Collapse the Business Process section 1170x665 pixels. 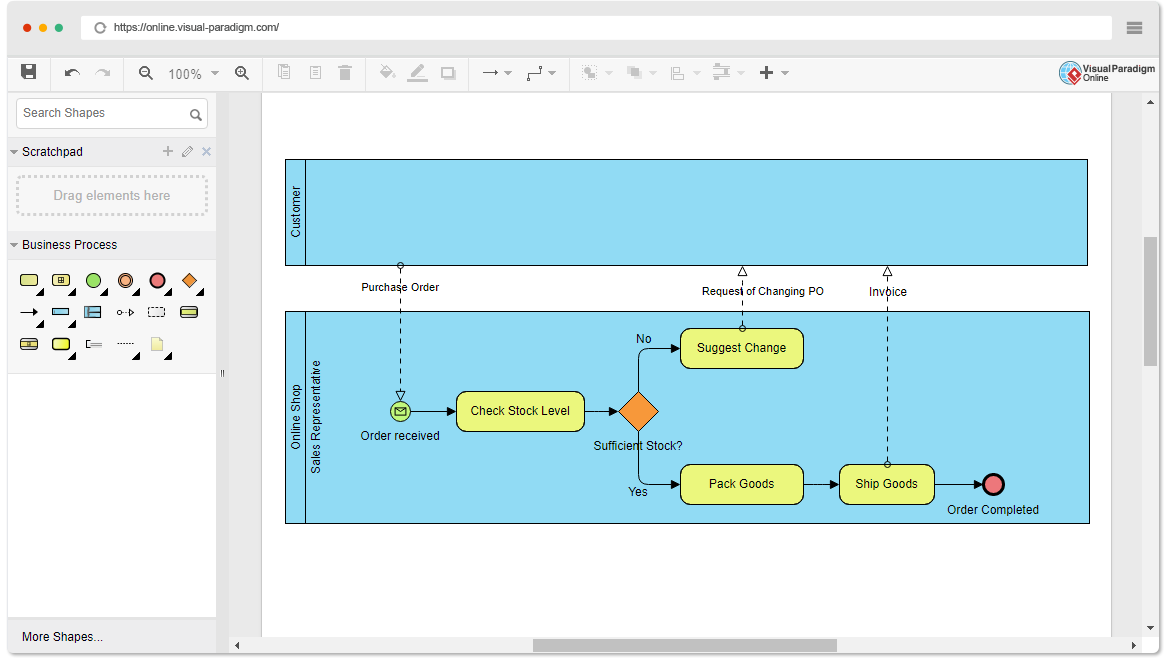(x=14, y=245)
